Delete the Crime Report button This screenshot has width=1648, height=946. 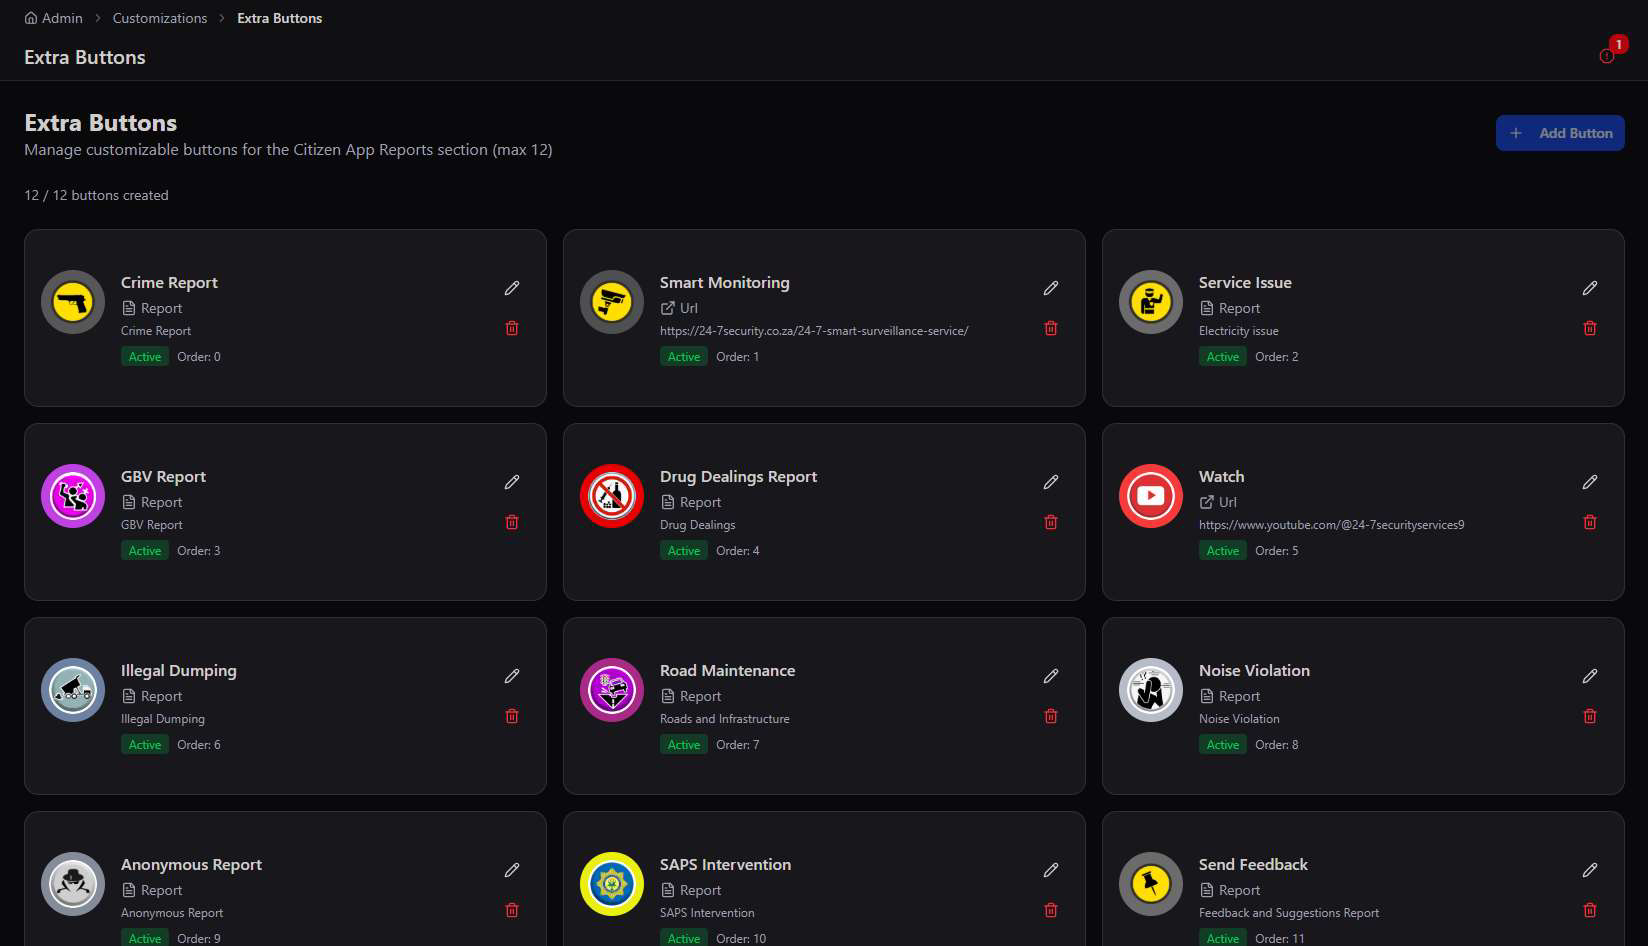[512, 328]
